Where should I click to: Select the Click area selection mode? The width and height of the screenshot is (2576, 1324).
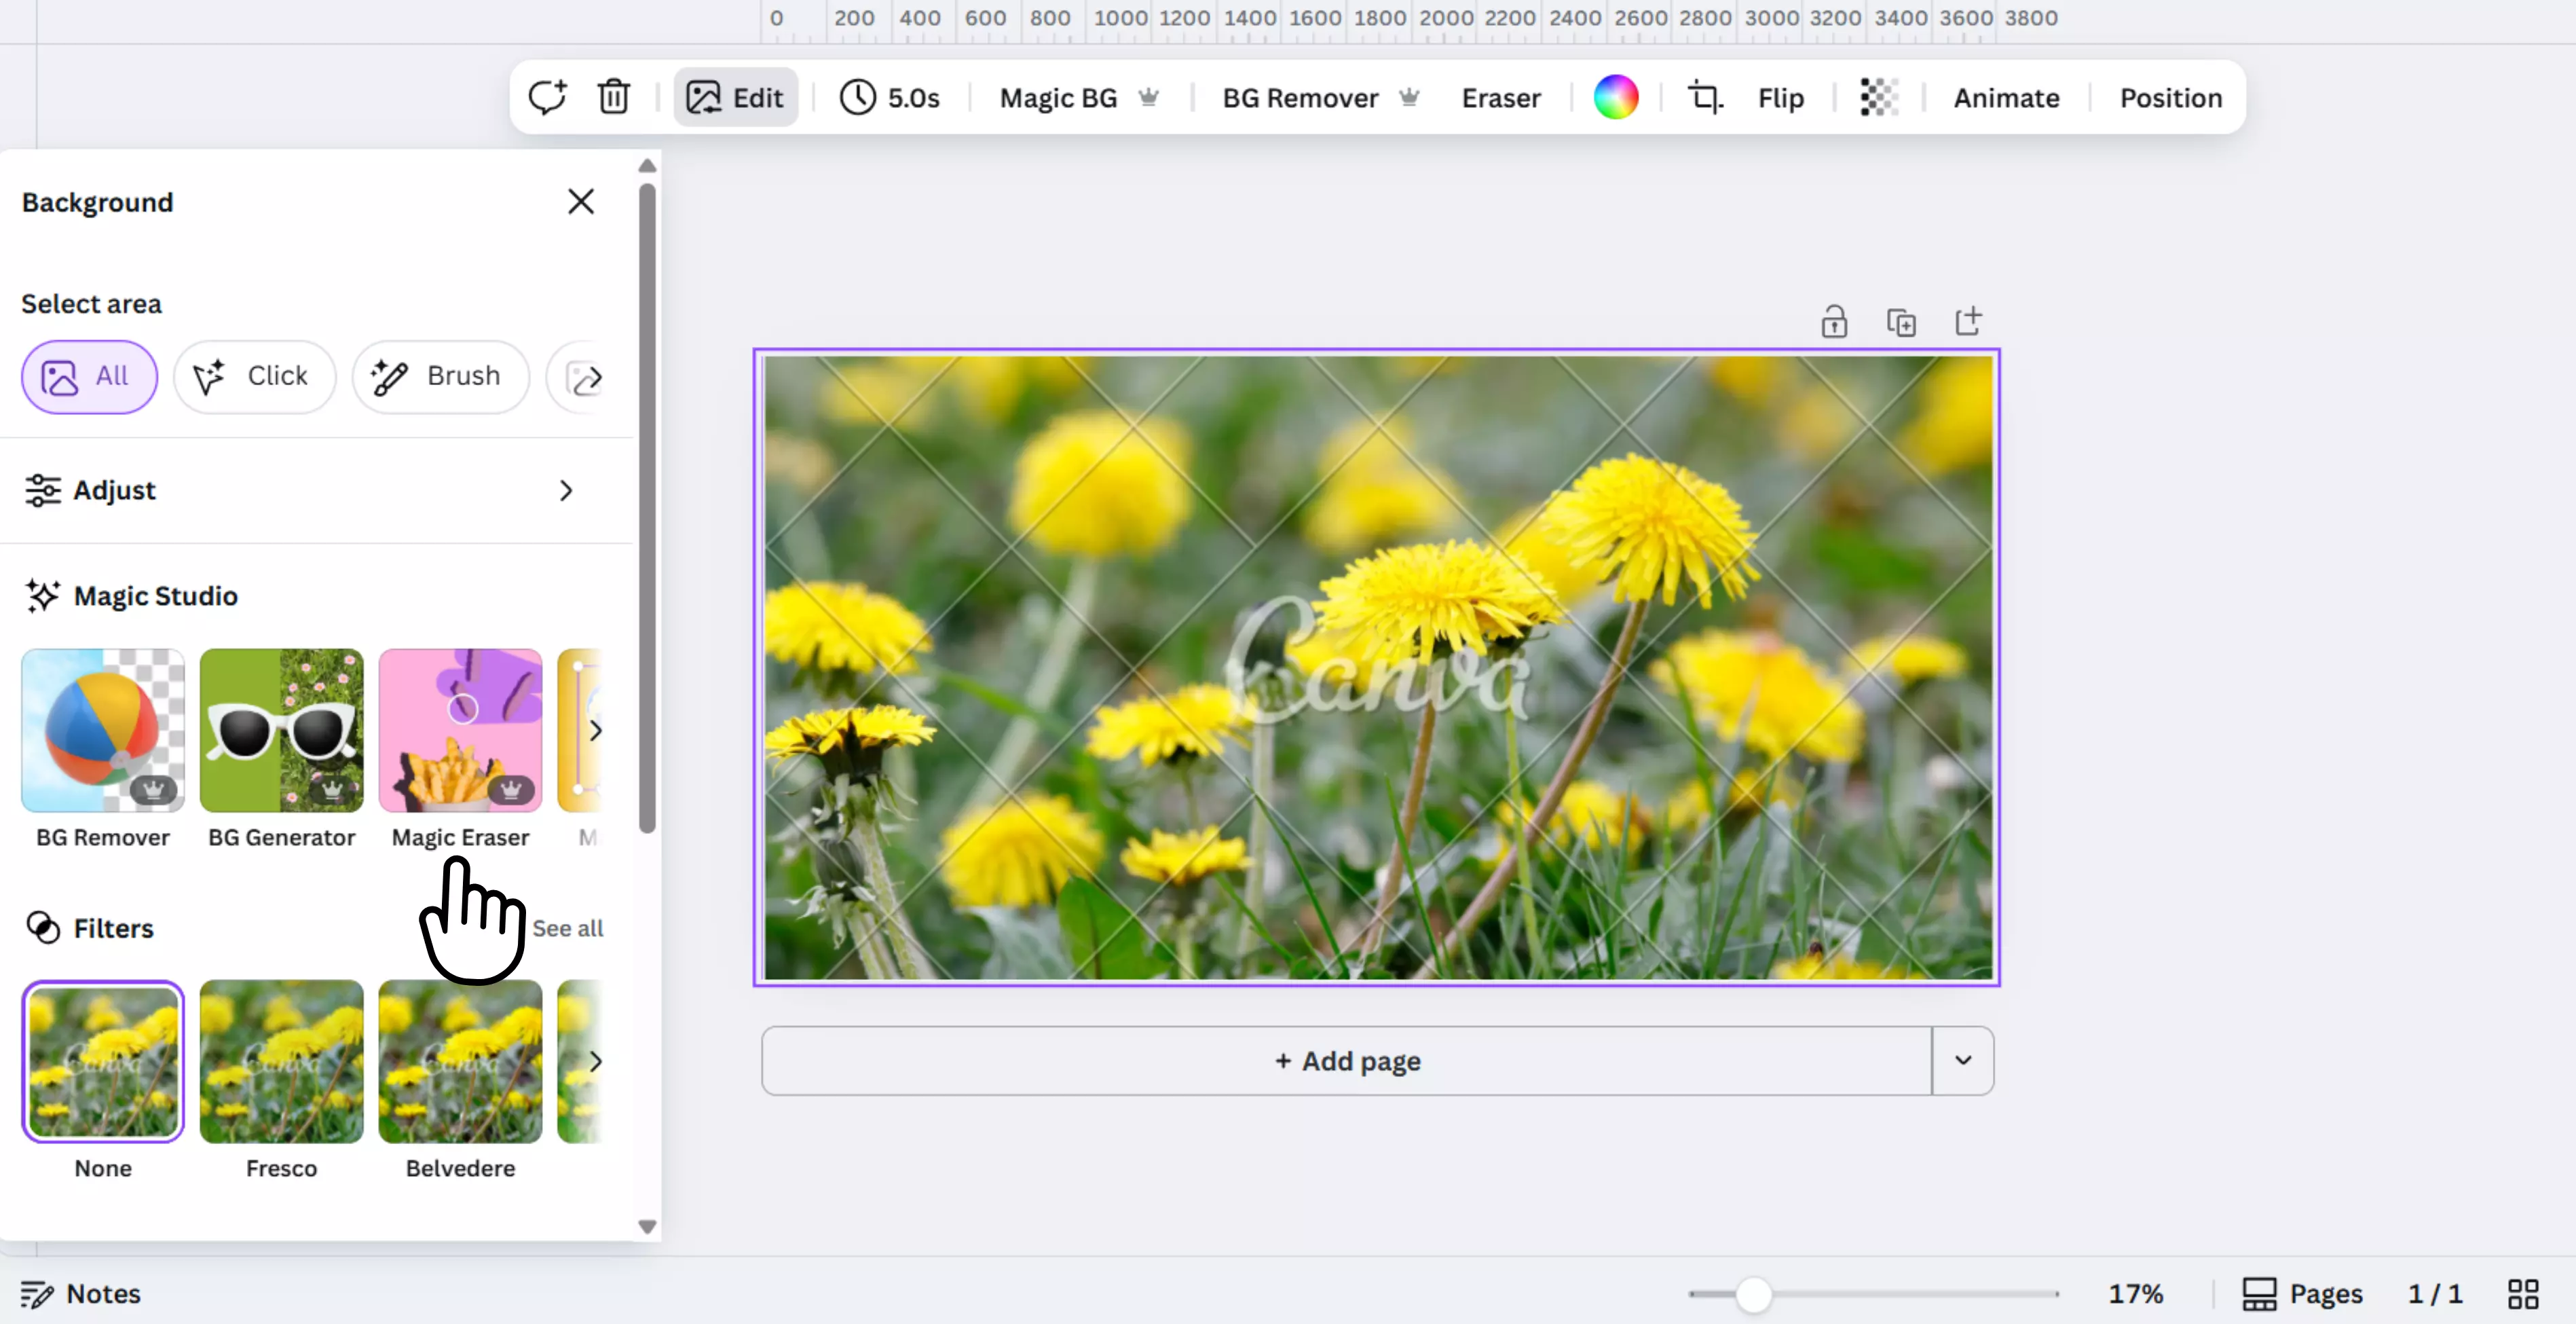[x=254, y=376]
